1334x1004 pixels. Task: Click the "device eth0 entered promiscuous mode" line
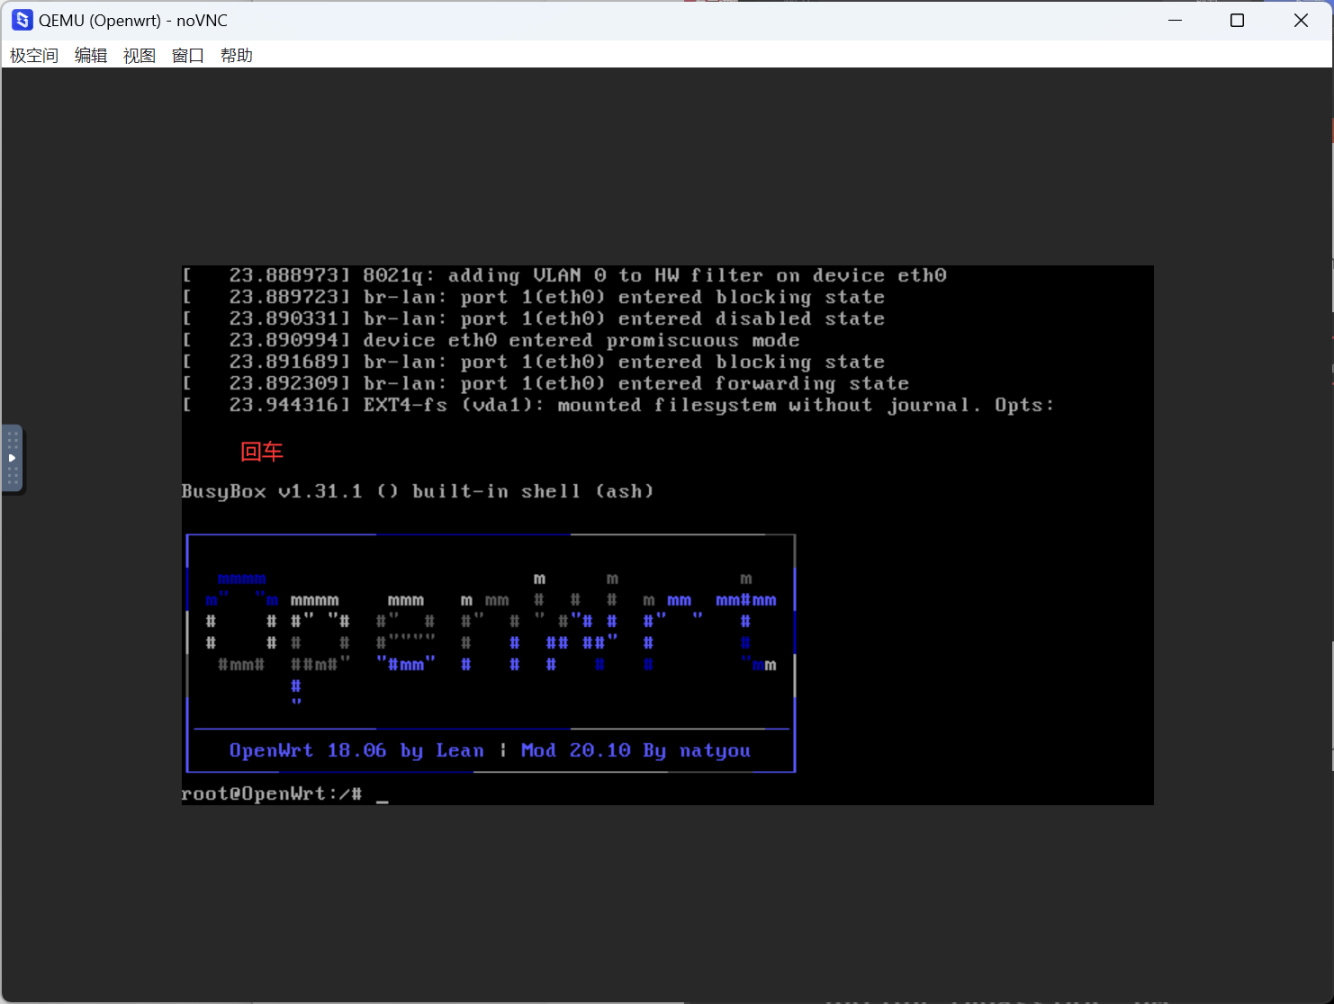(x=491, y=341)
